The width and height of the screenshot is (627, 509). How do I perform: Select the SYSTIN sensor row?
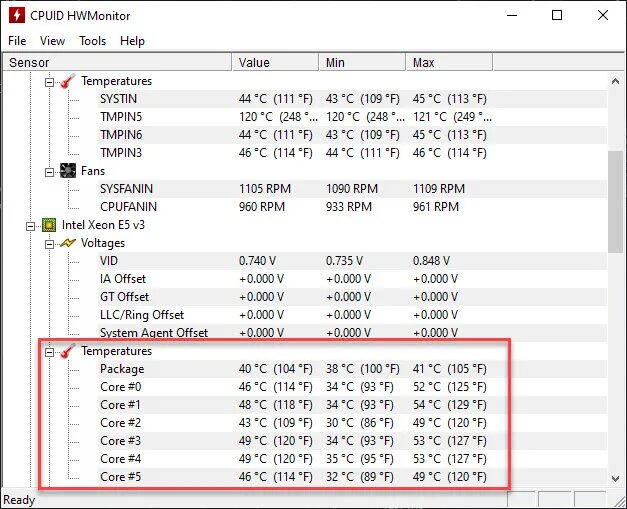(352, 99)
